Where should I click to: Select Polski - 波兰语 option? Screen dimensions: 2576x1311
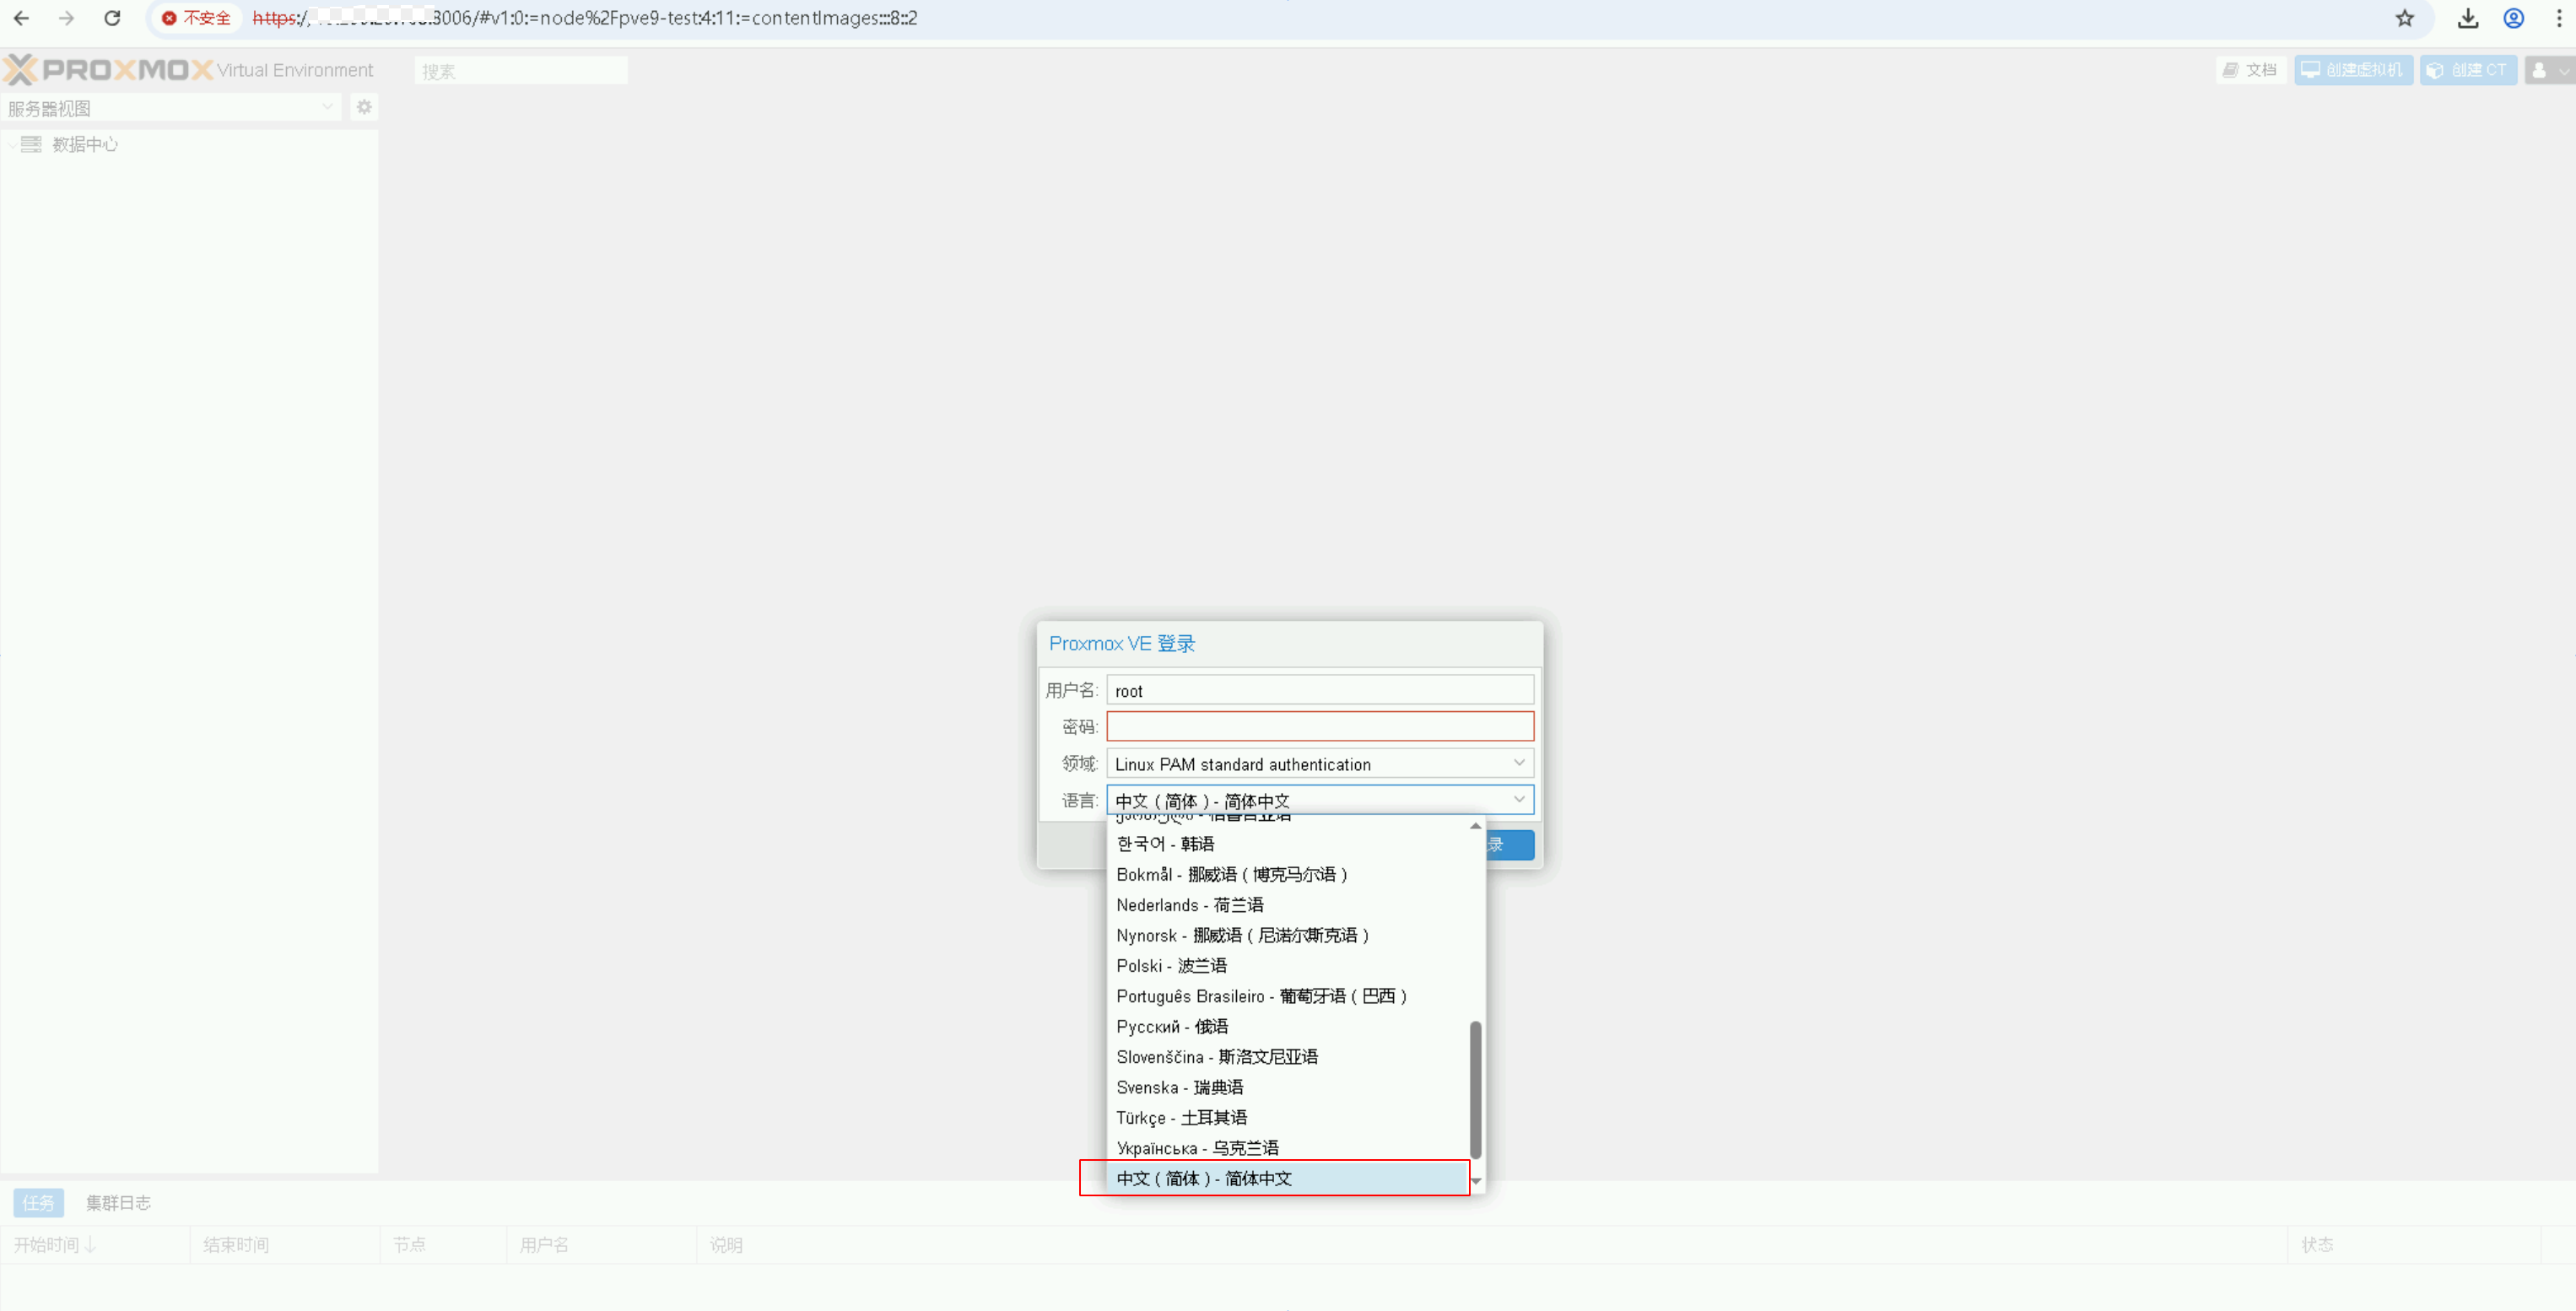click(1289, 965)
